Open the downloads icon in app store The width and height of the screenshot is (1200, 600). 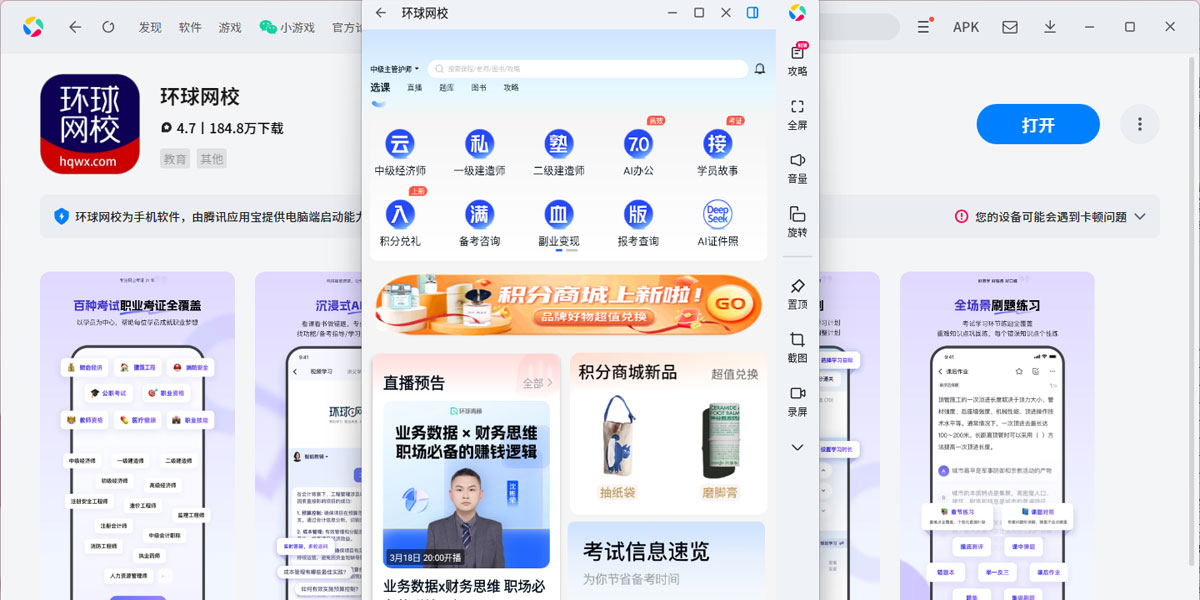click(x=1050, y=27)
